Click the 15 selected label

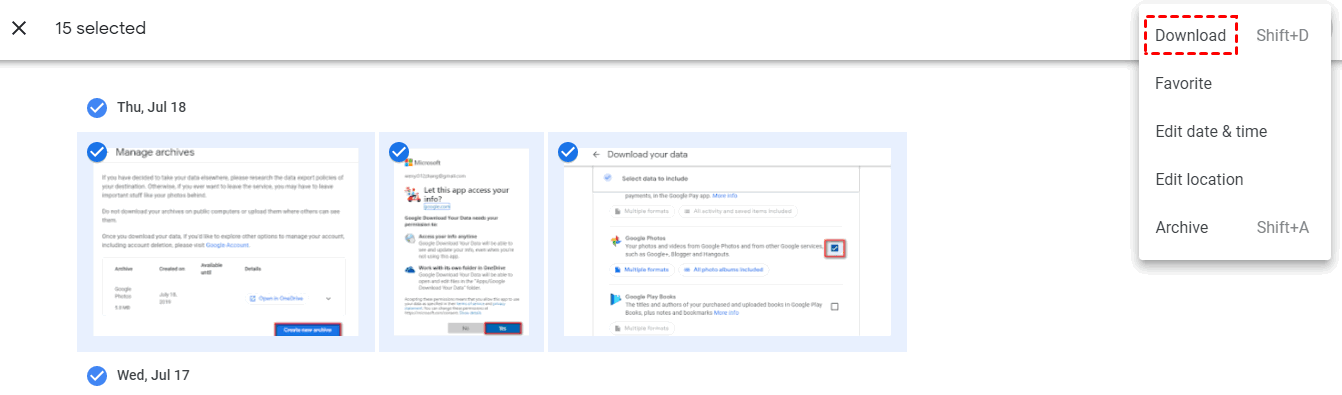(x=100, y=28)
